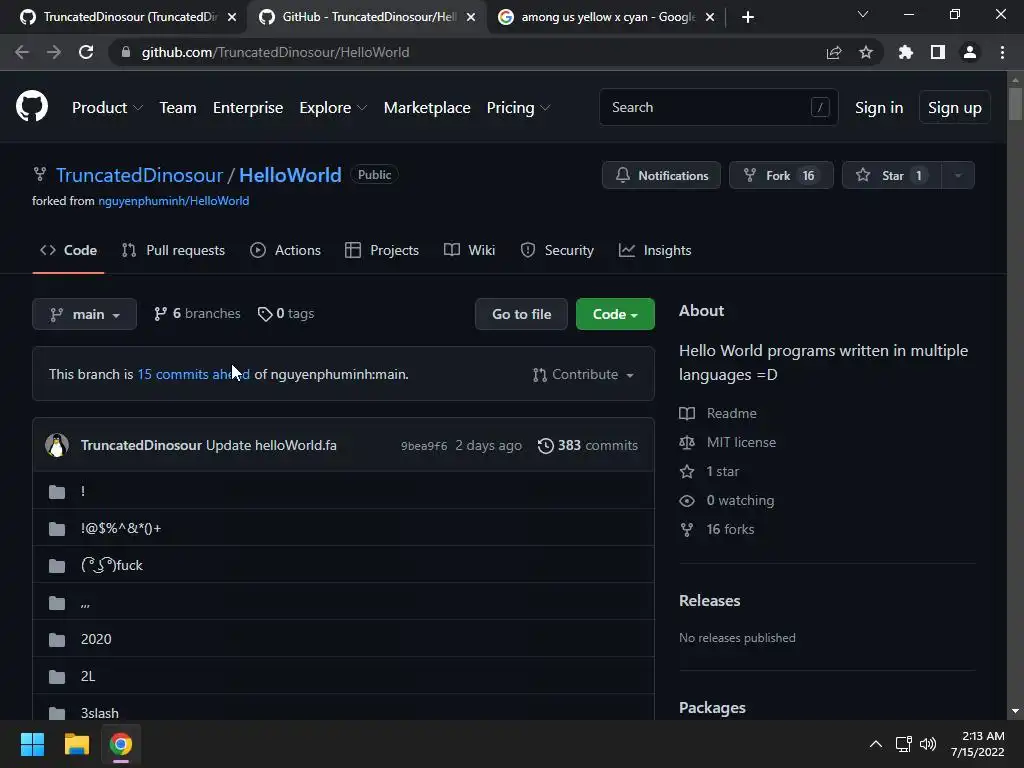The height and width of the screenshot is (768, 1024).
Task: Click TruncatedDinosaur's penguin avatar
Action: coord(57,445)
